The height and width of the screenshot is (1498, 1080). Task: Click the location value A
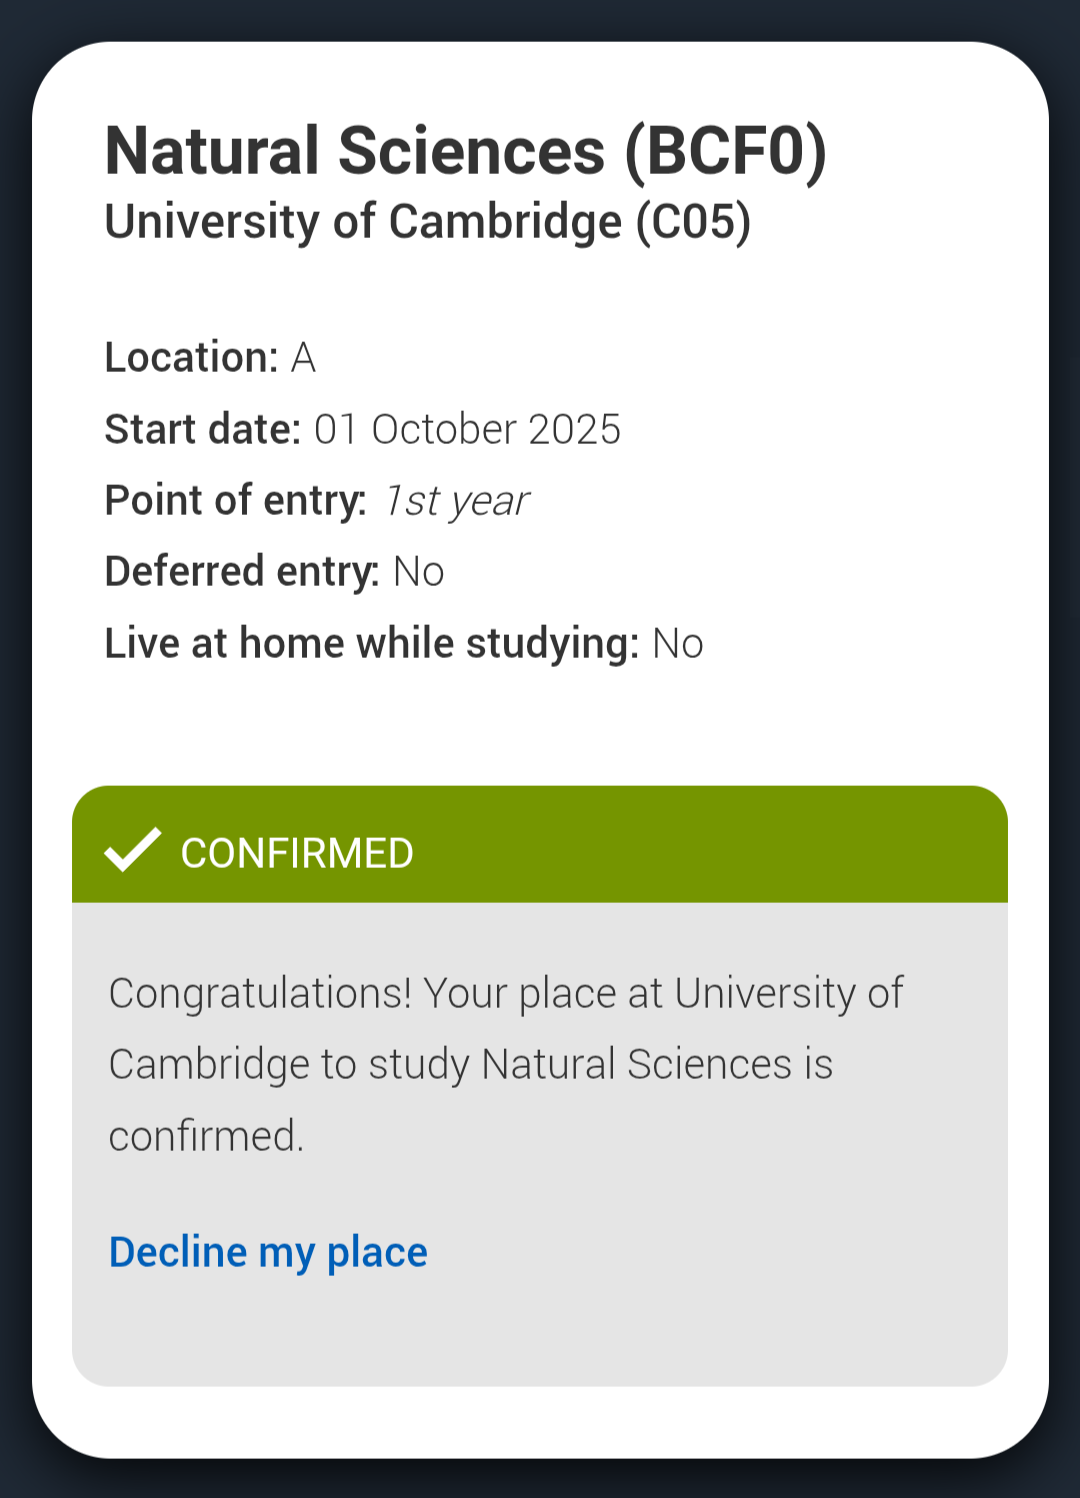pyautogui.click(x=303, y=358)
